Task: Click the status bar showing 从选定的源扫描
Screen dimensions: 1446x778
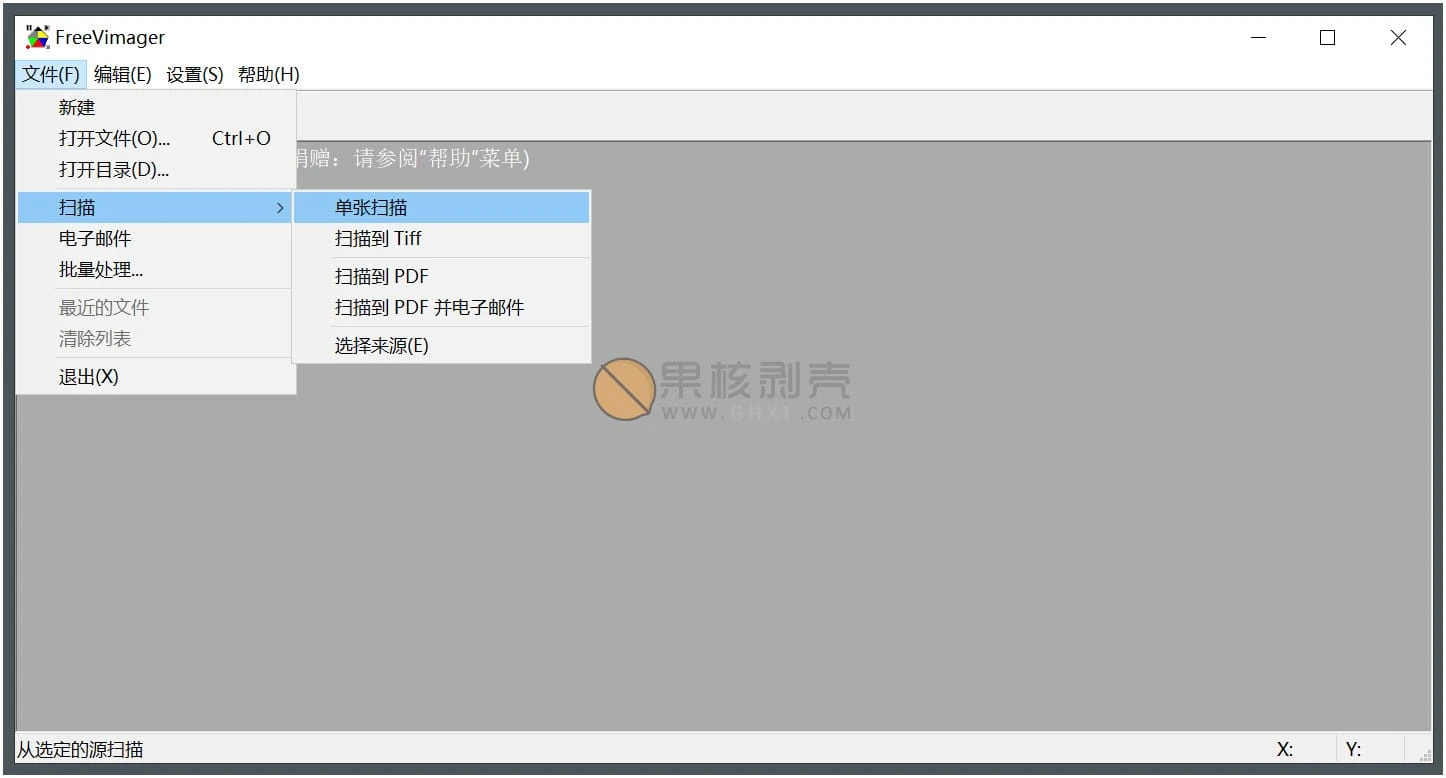Action: (x=80, y=748)
